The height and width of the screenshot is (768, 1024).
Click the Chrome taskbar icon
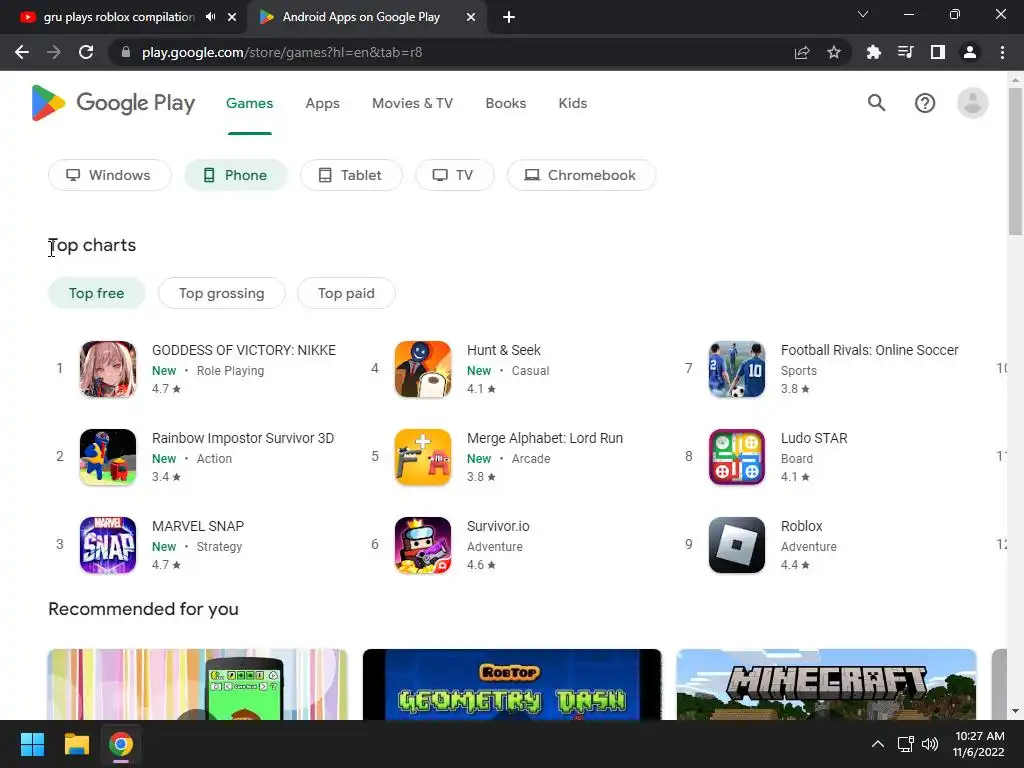121,744
